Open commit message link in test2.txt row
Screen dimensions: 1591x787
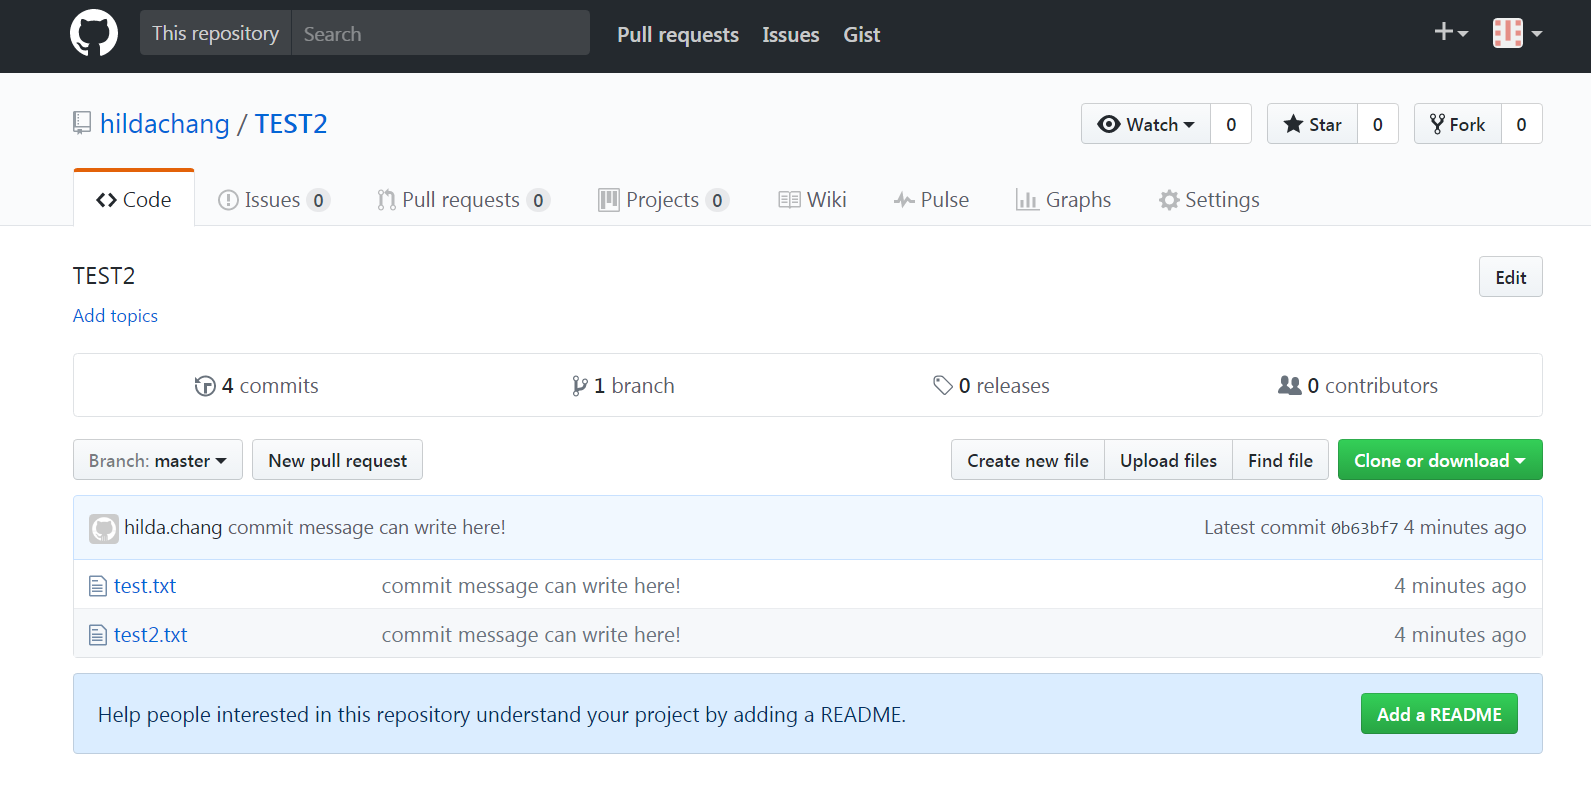click(531, 635)
